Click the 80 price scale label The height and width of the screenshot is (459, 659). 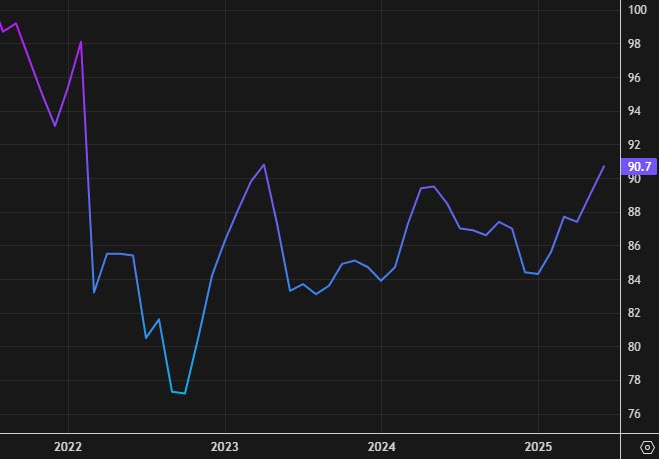636,347
